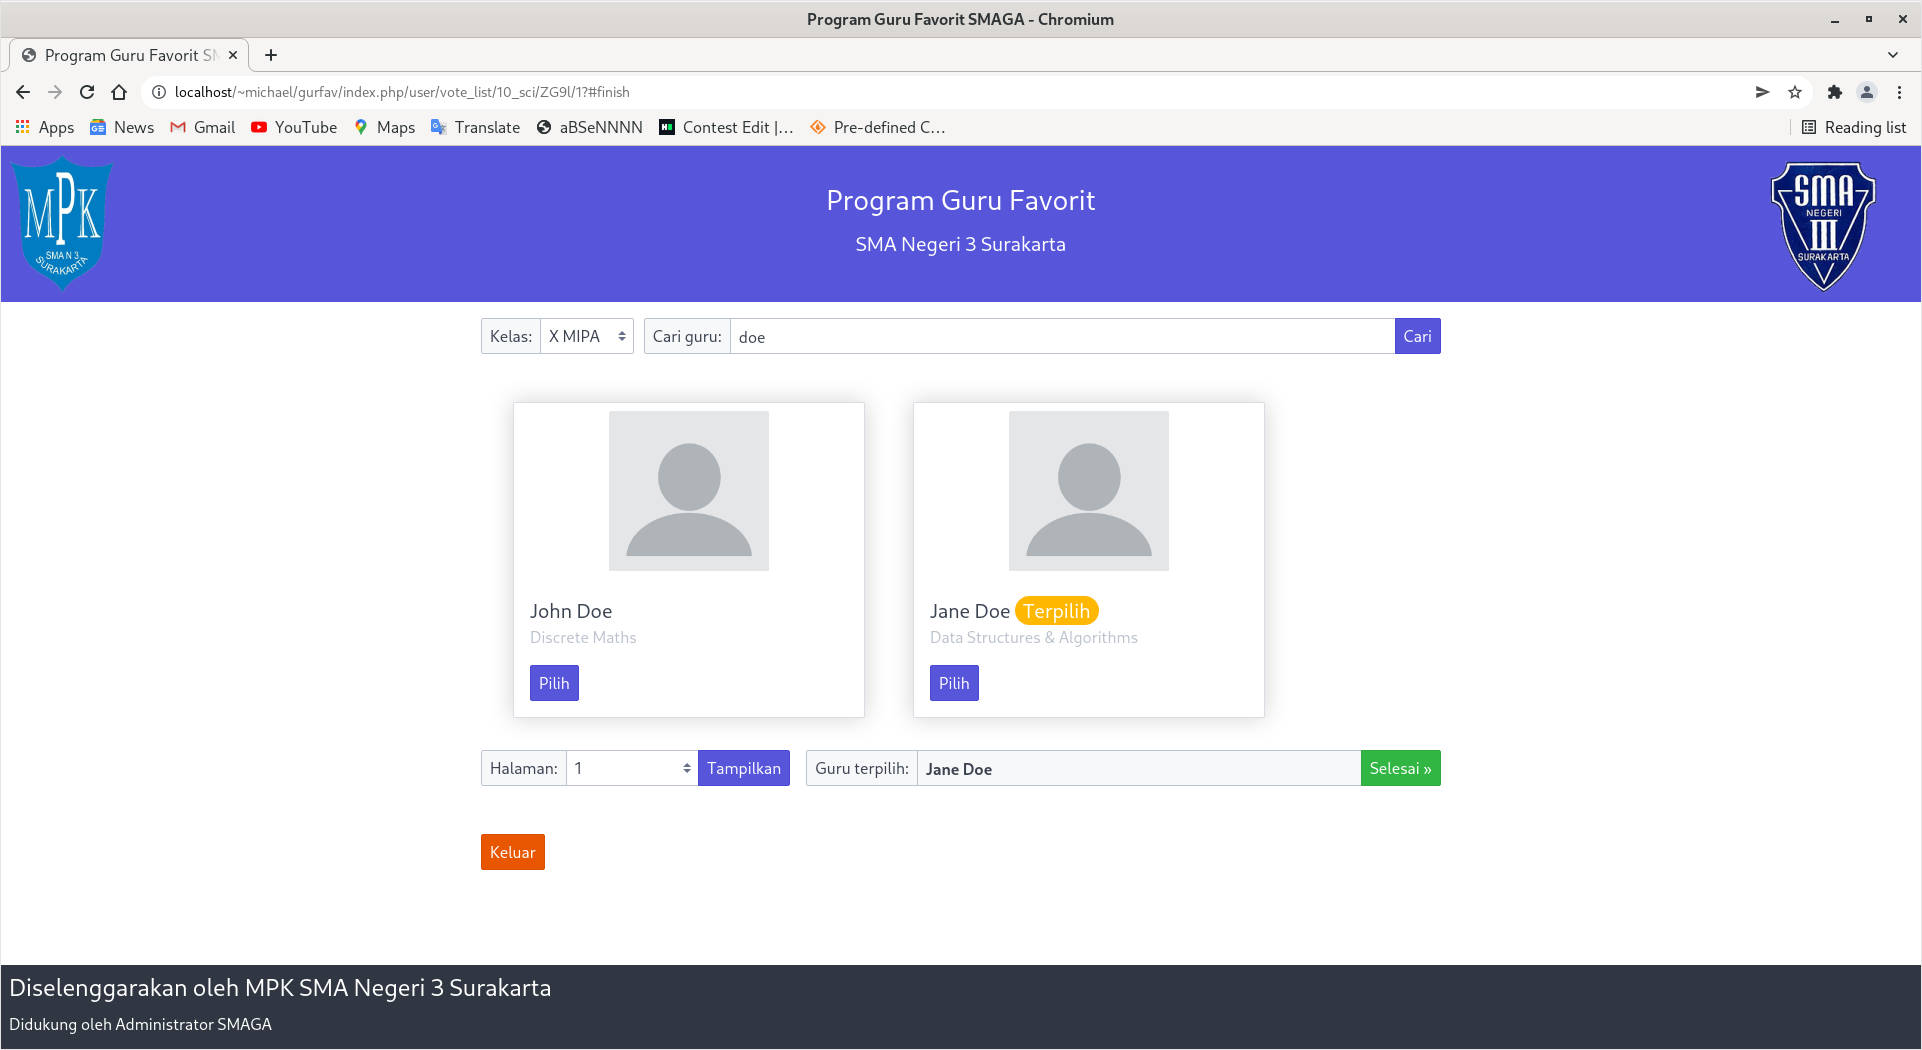Open the Halaman page number dropdown

tap(631, 769)
